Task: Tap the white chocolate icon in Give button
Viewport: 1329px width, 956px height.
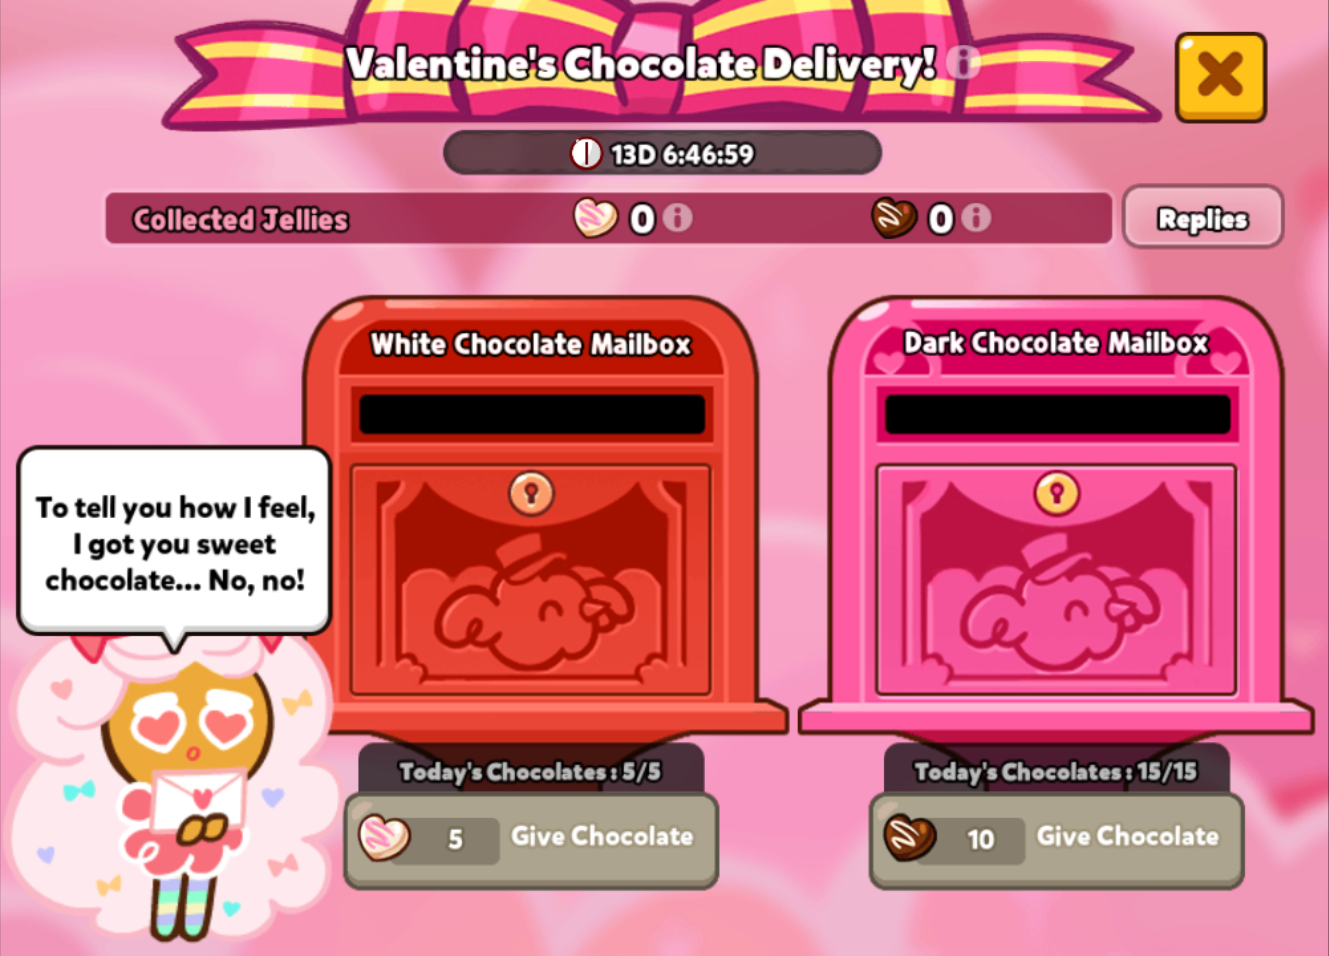Action: point(385,838)
